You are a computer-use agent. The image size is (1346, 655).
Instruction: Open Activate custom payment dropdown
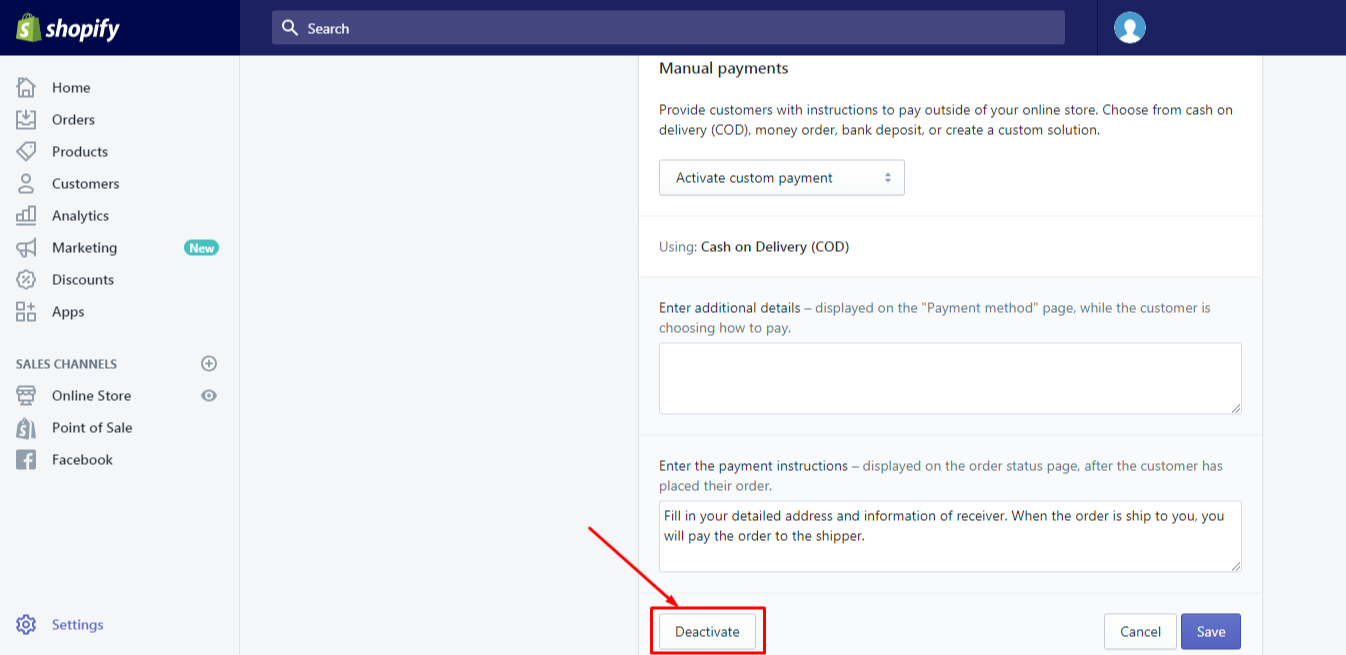tap(782, 178)
